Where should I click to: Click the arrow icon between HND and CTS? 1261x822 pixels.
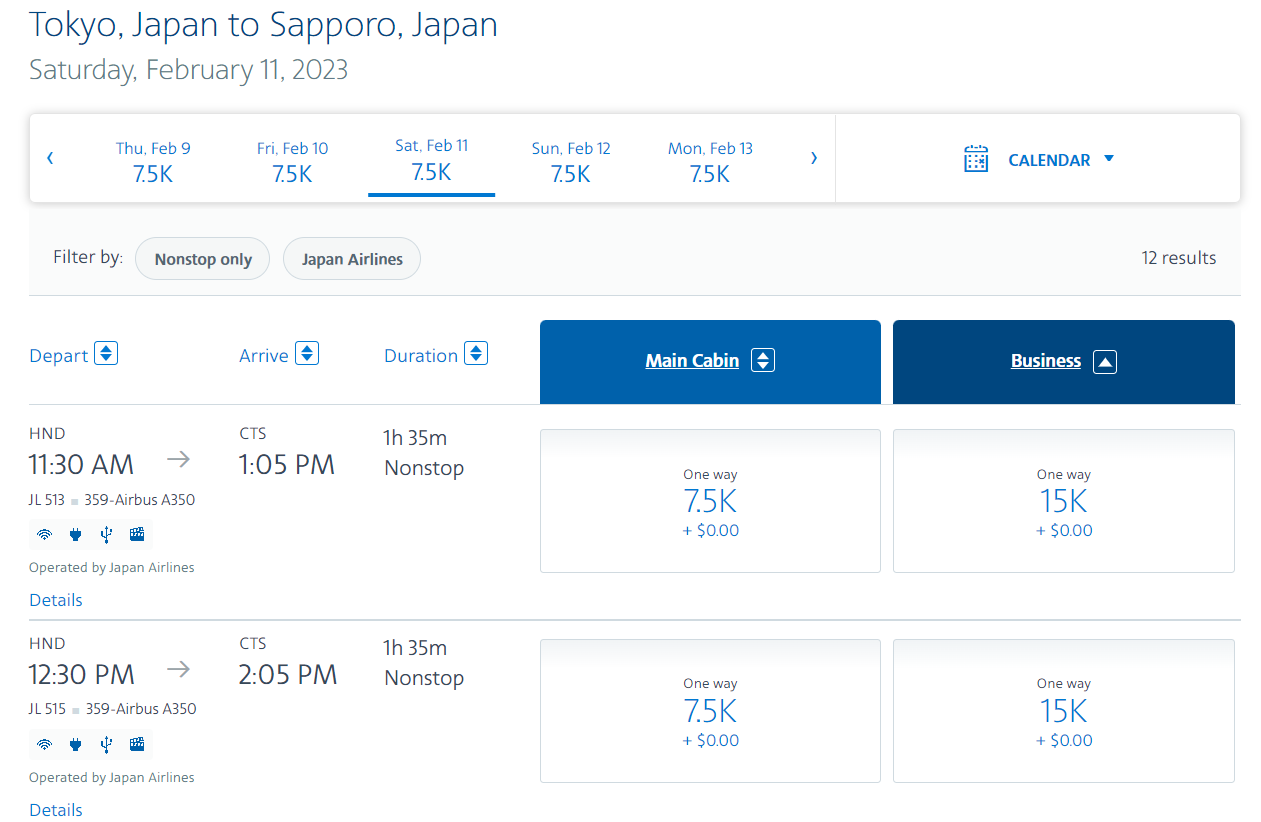(x=178, y=458)
